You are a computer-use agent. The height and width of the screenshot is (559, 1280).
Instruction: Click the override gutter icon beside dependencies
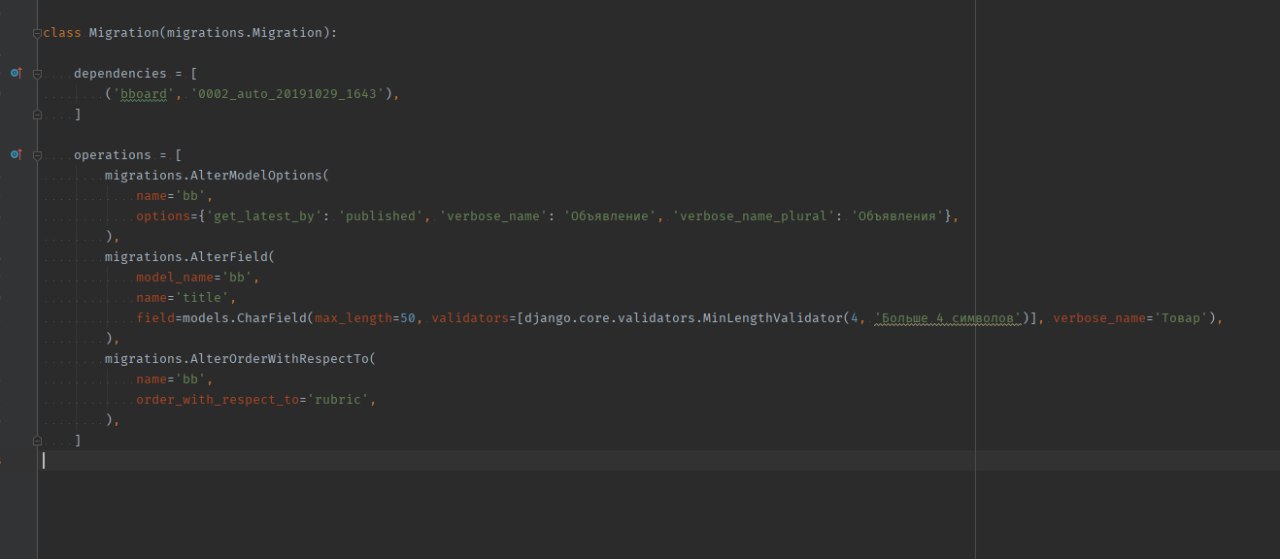pos(16,73)
